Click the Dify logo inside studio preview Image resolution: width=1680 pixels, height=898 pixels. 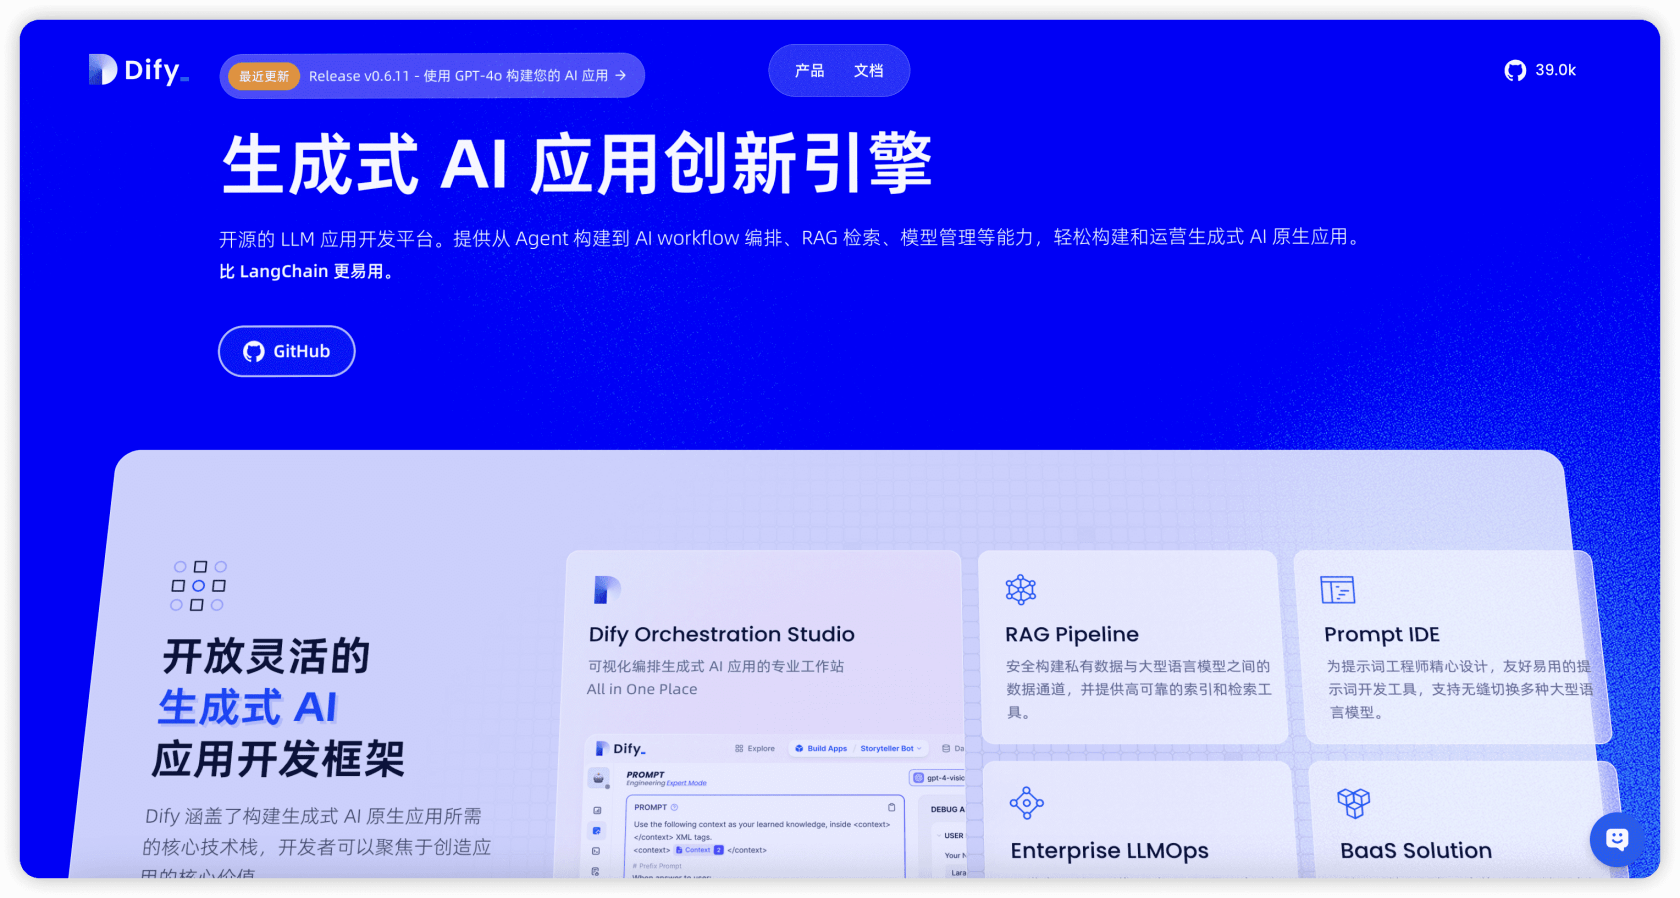click(x=620, y=748)
